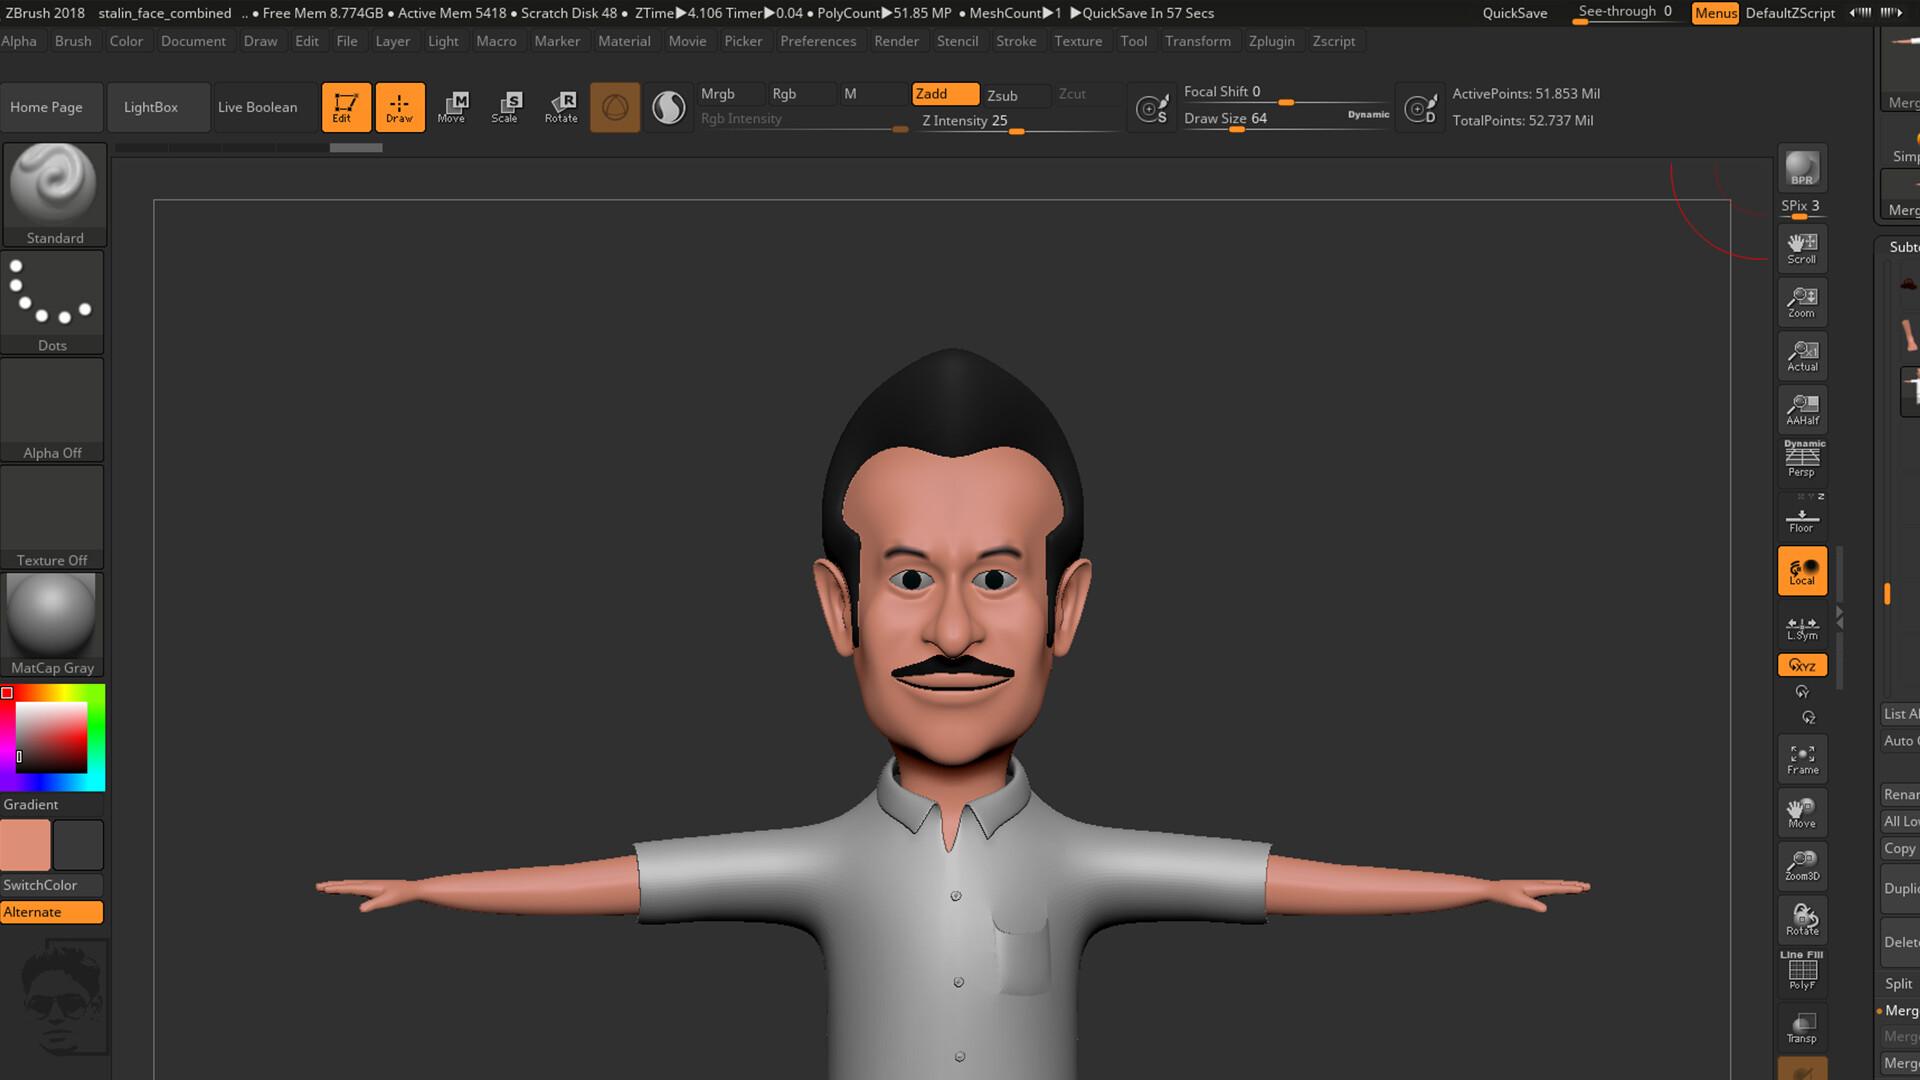This screenshot has width=1920, height=1080.
Task: Open the Zplugin menu
Action: click(1271, 41)
